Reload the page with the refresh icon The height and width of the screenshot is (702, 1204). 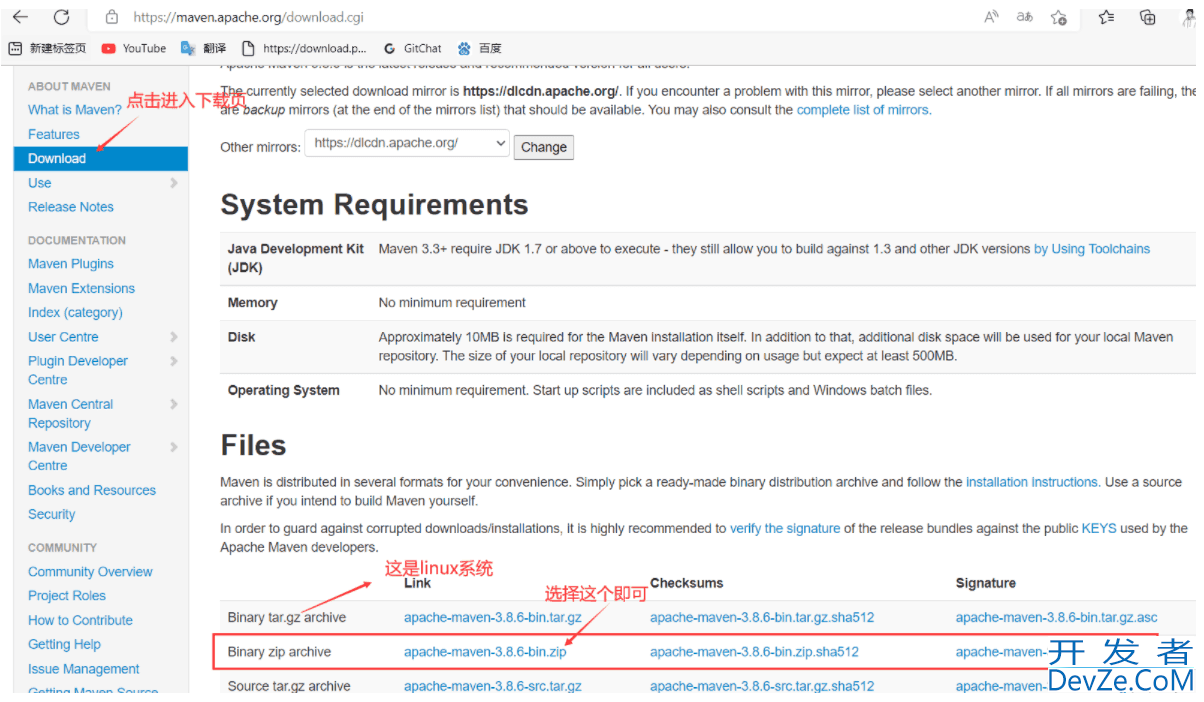click(62, 17)
